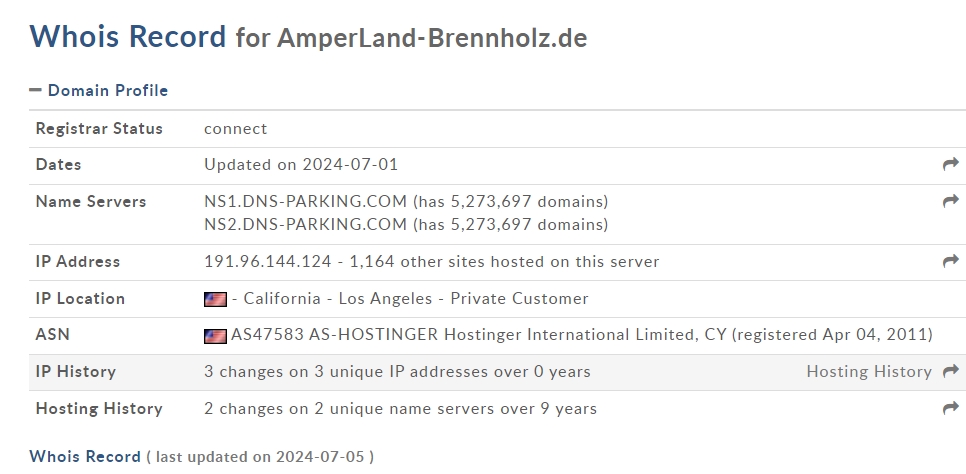Click the arrow icon in IP Address row
Viewport: 966px width, 474px height.
(951, 261)
